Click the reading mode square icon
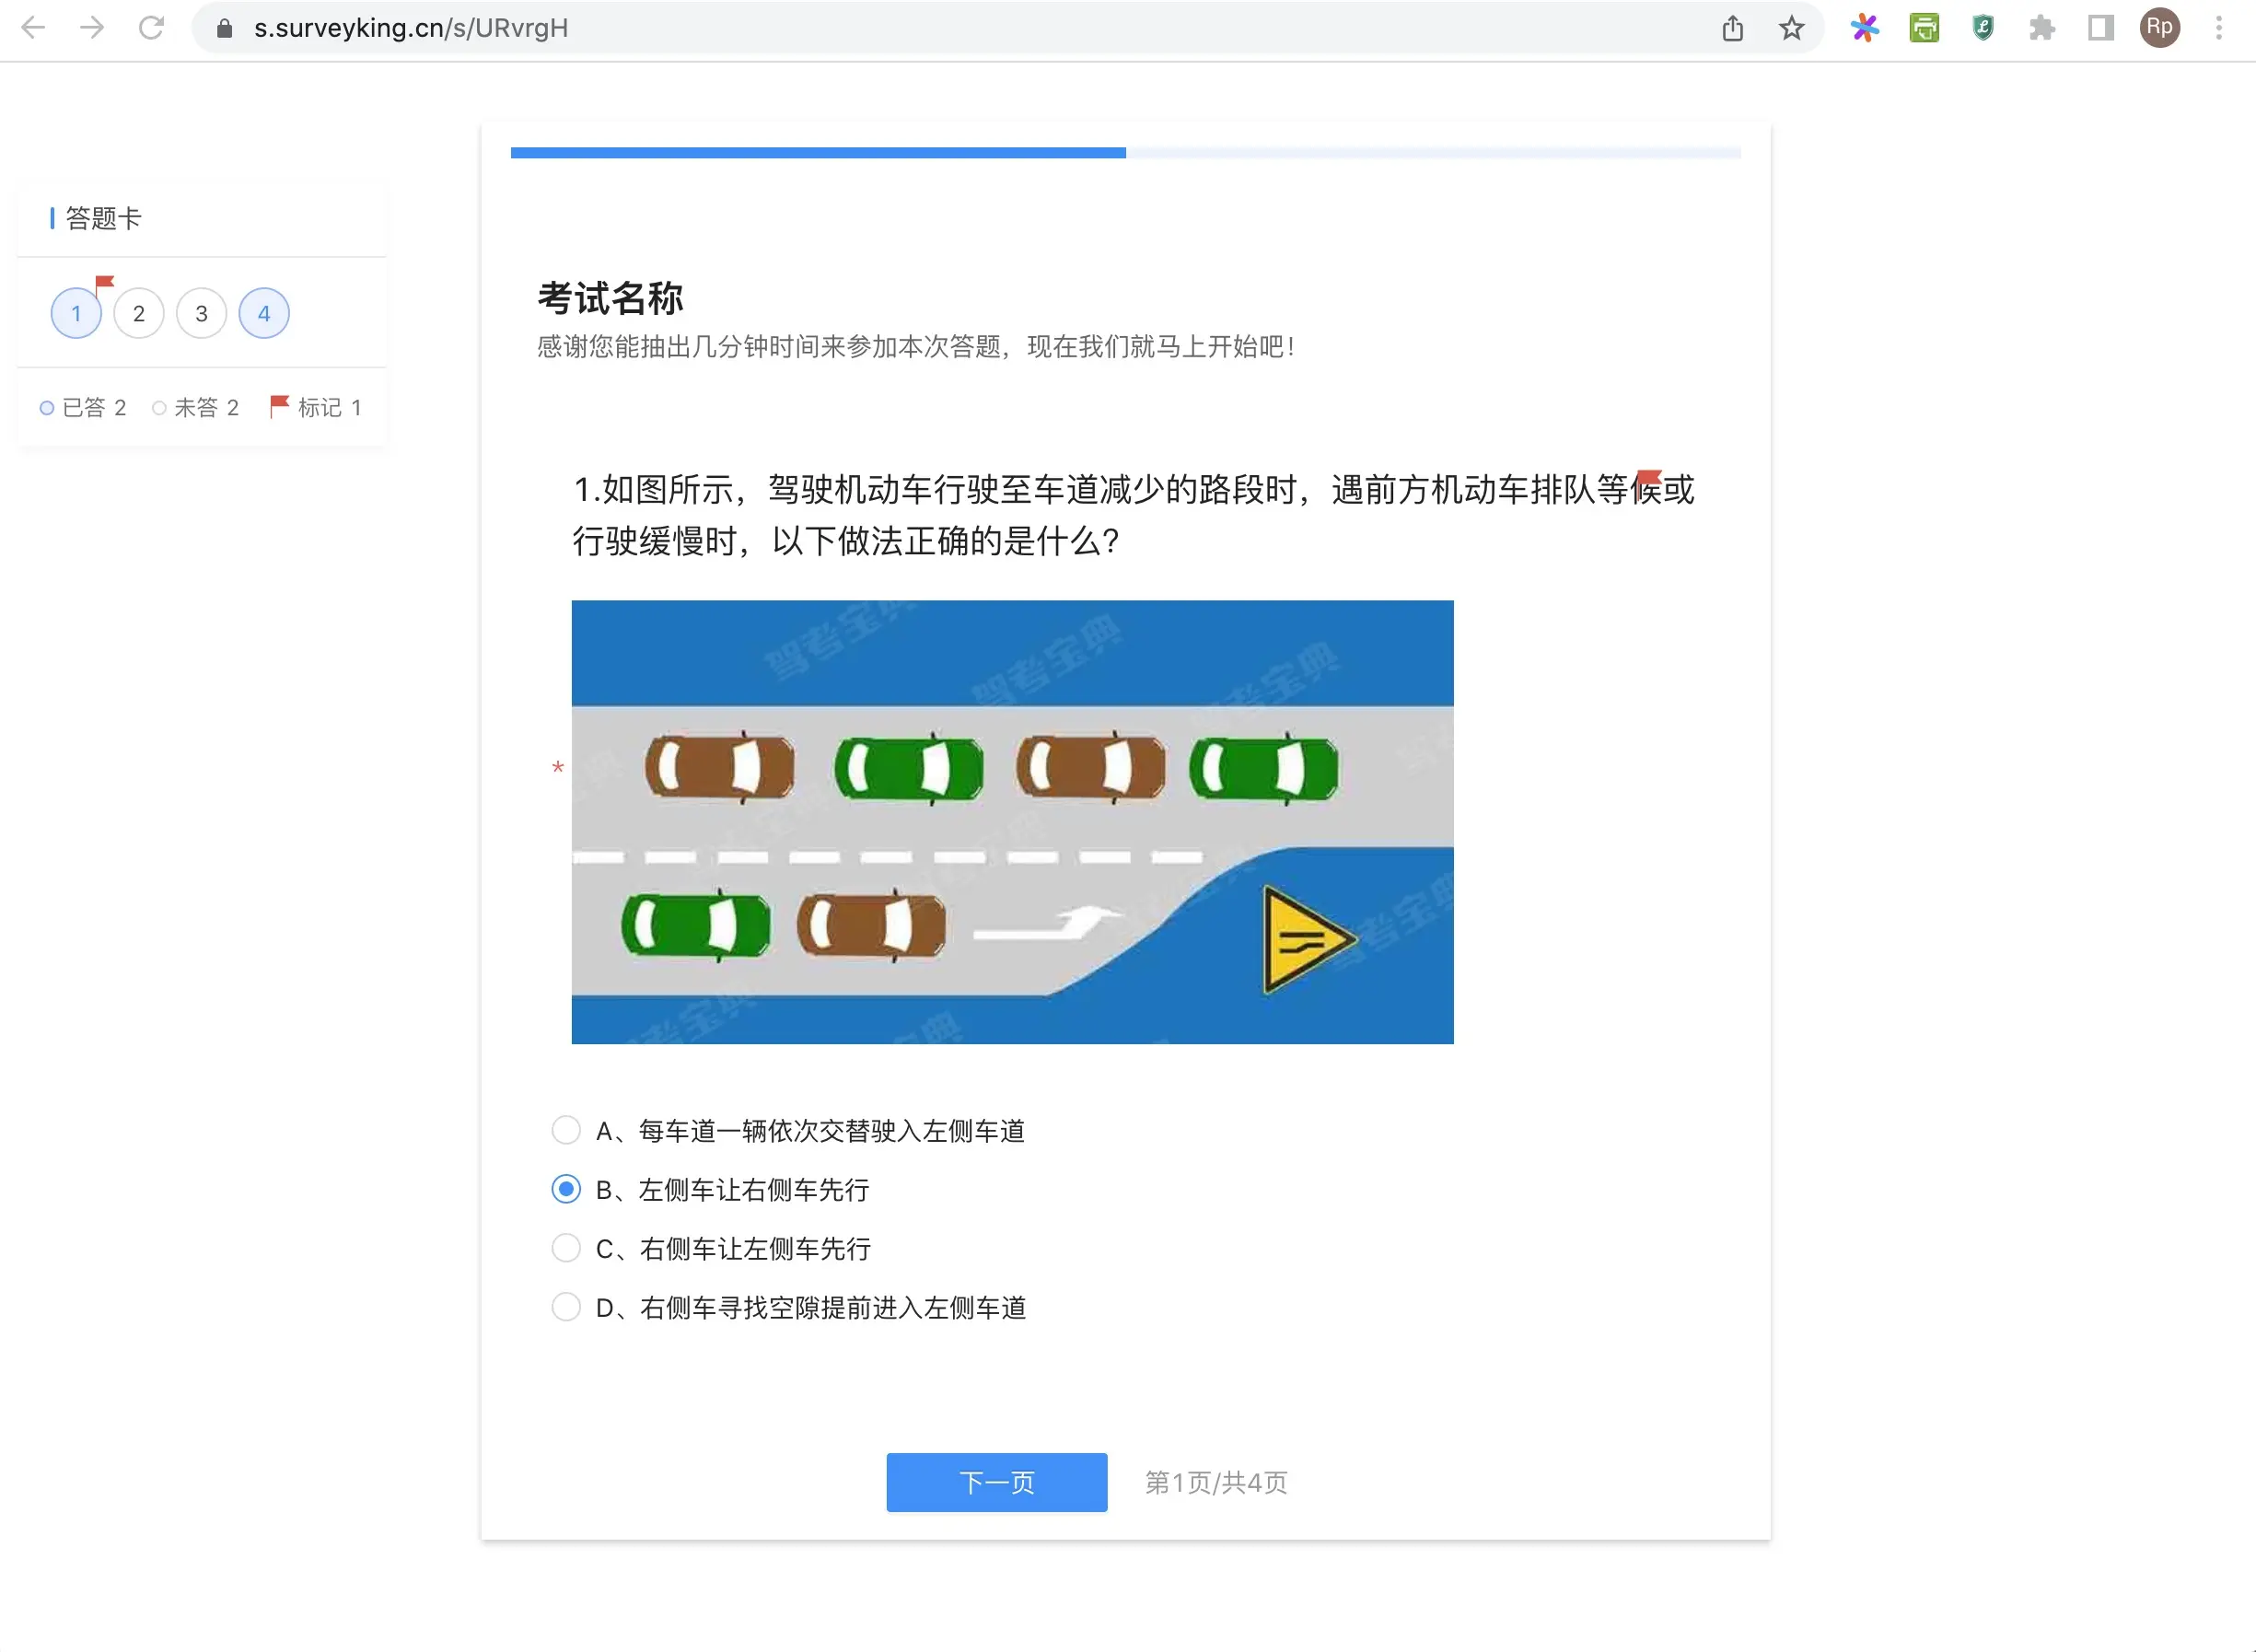 click(x=2100, y=28)
